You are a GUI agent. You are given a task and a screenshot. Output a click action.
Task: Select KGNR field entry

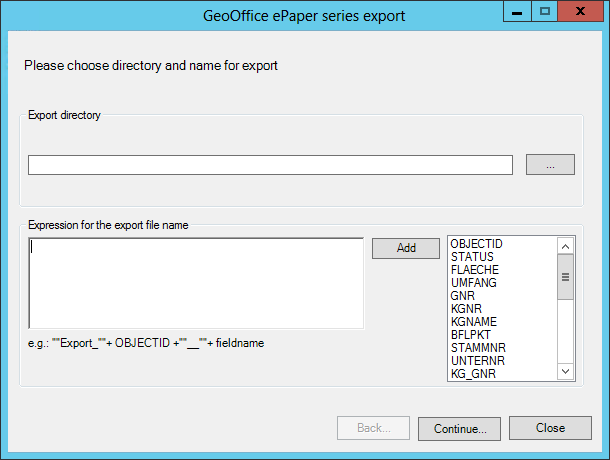click(x=466, y=309)
